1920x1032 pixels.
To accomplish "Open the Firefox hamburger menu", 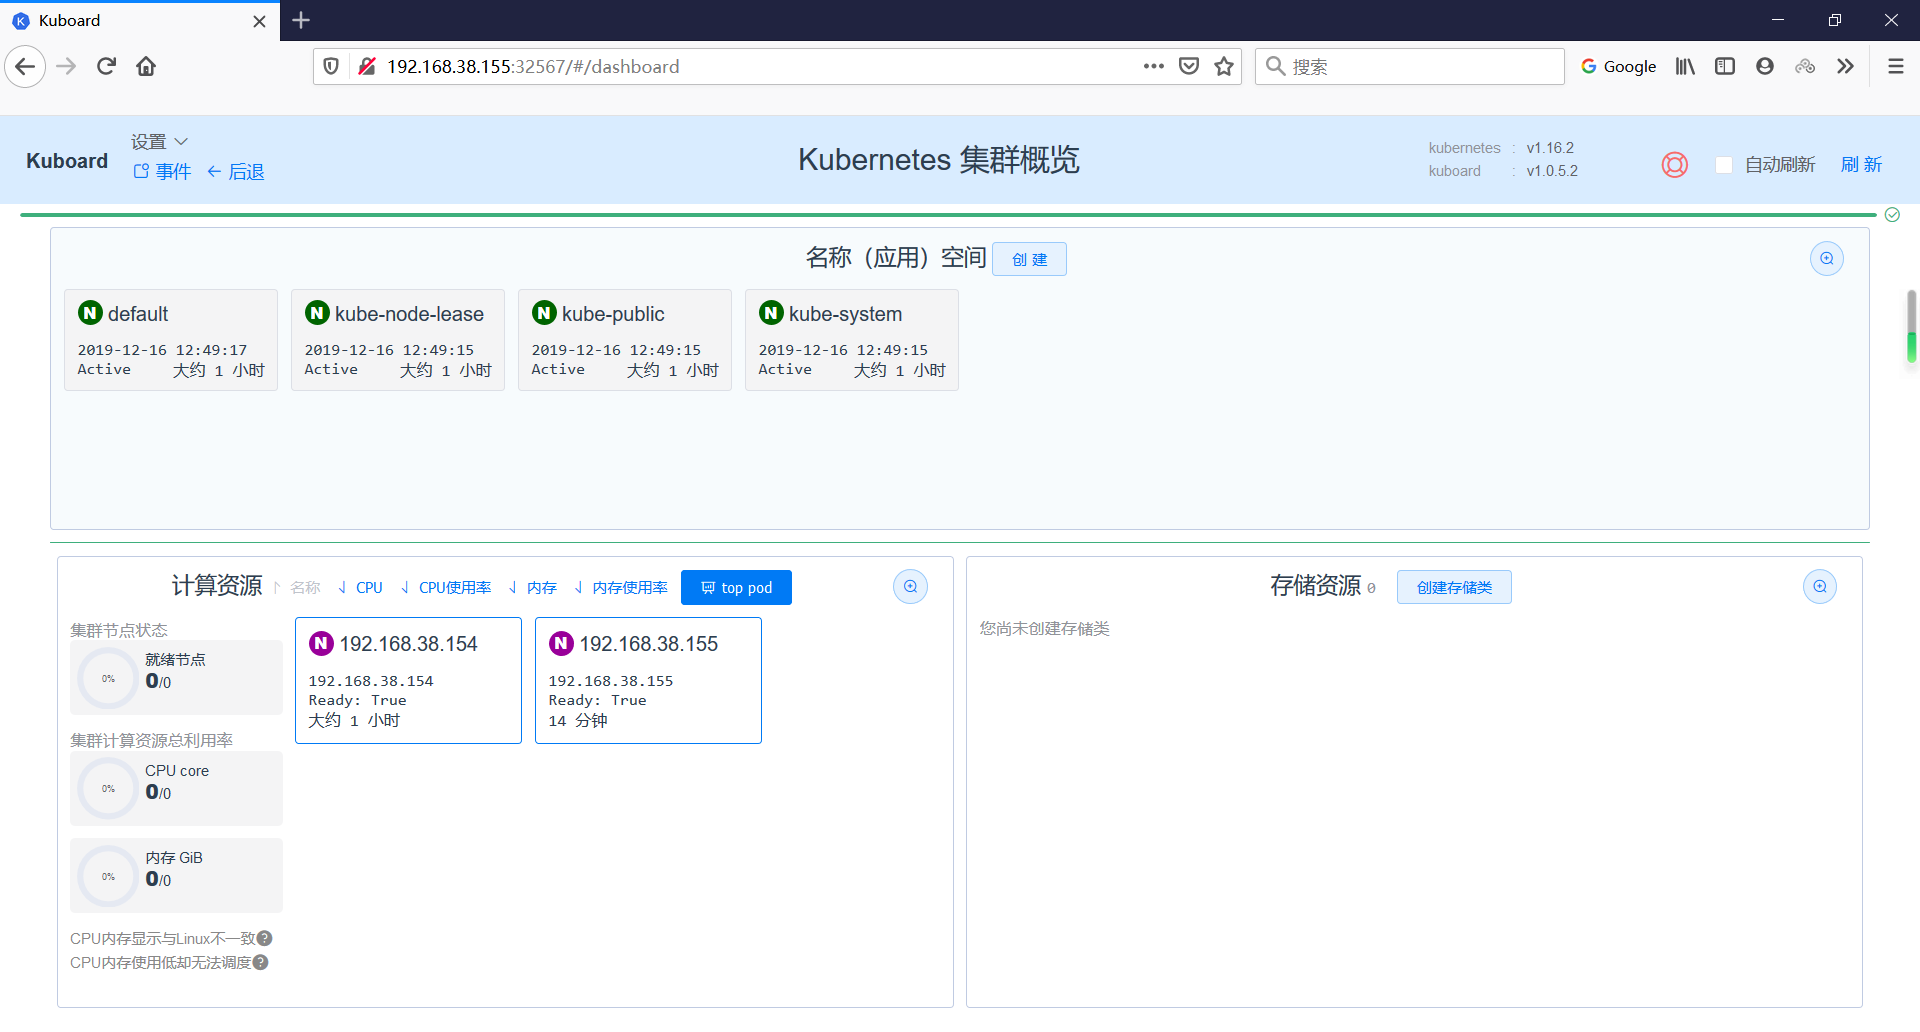I will click(x=1895, y=67).
